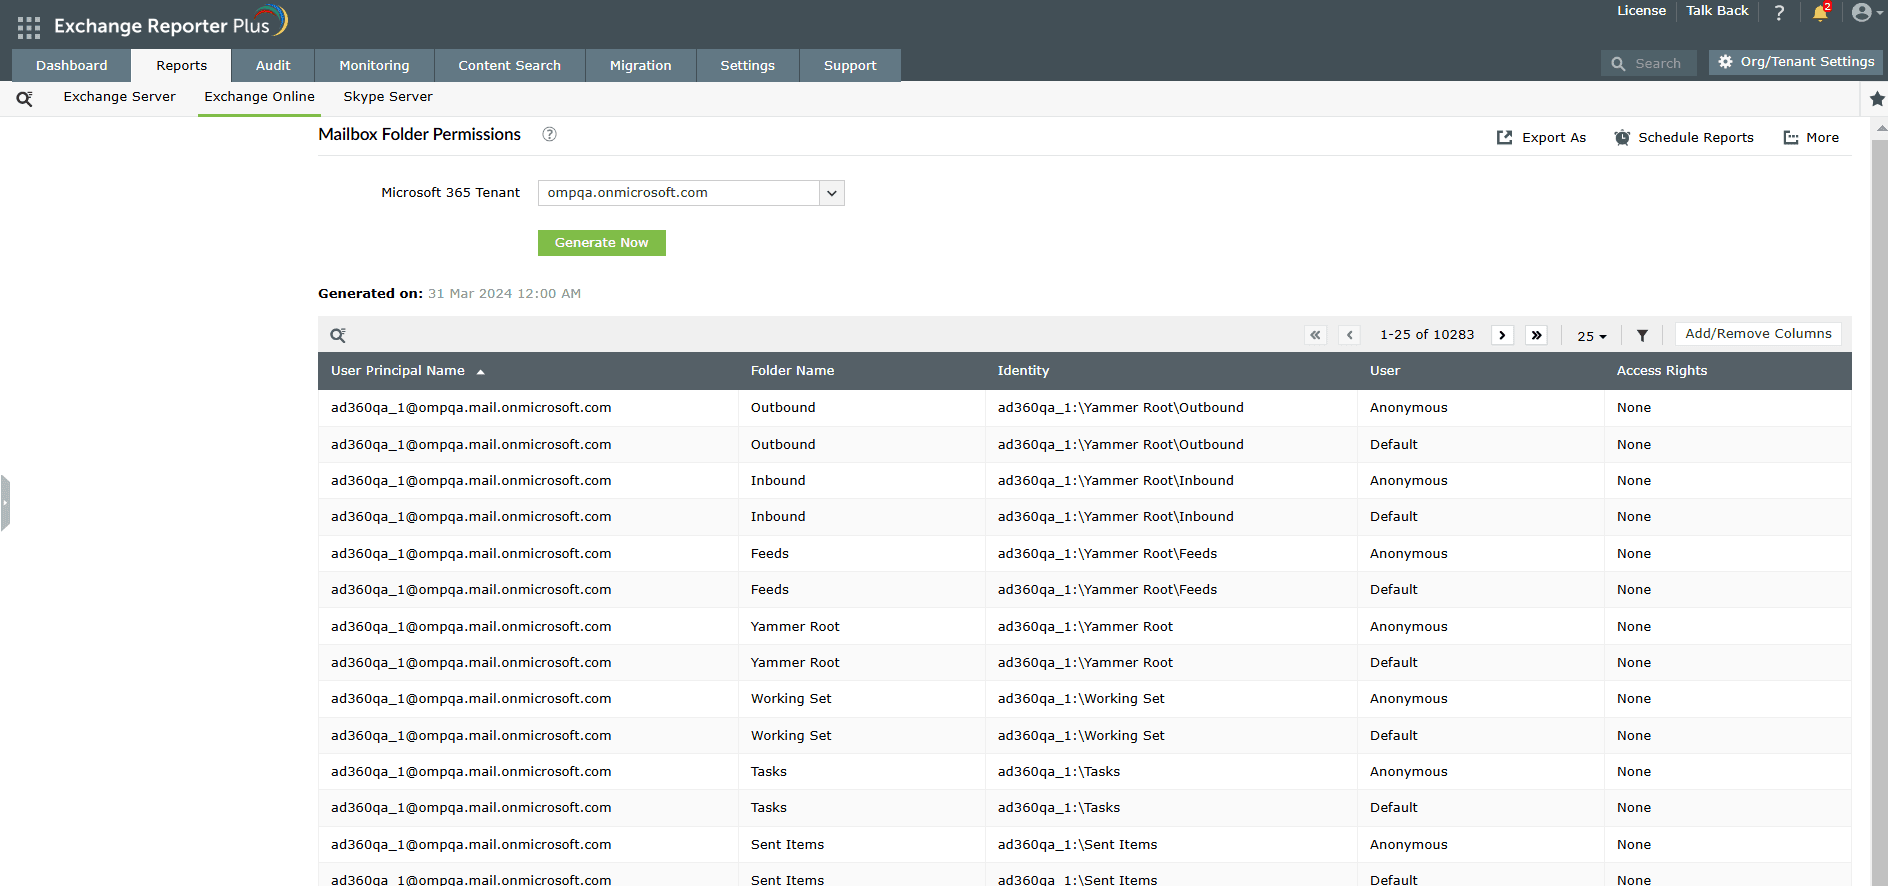
Task: Click the table search magnifier icon
Action: click(x=338, y=335)
